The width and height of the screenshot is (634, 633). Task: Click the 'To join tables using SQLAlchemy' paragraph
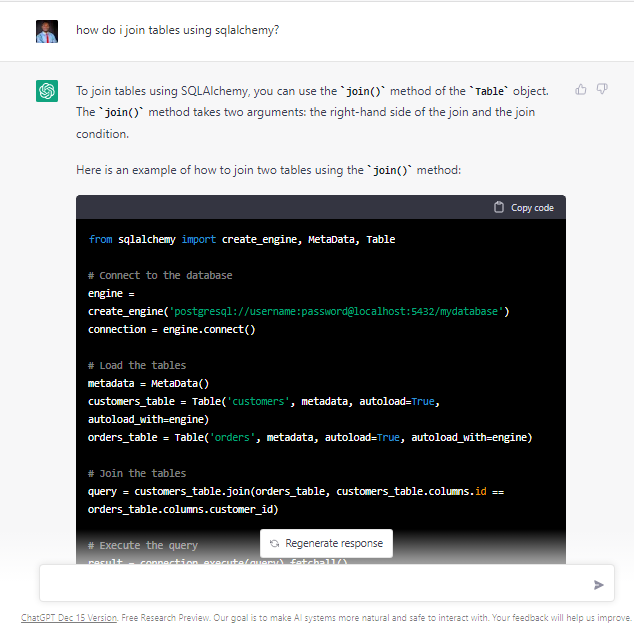point(312,112)
